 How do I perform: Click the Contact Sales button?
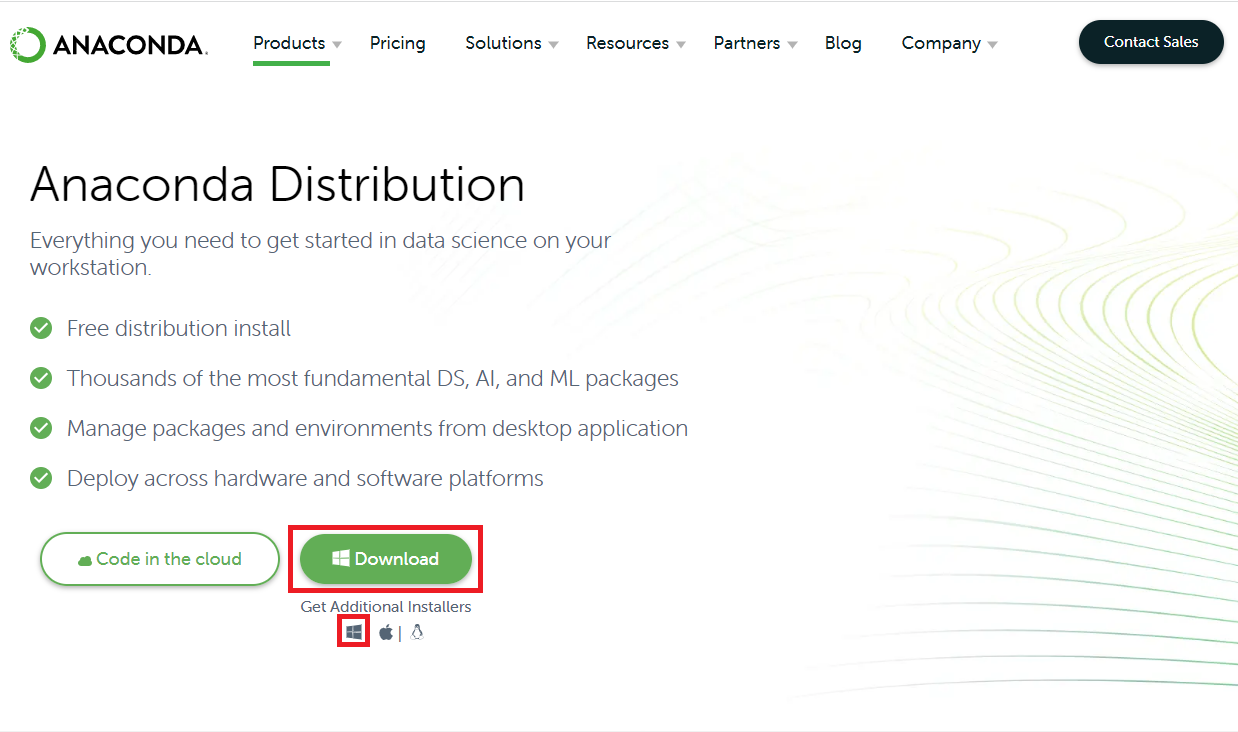click(1151, 42)
